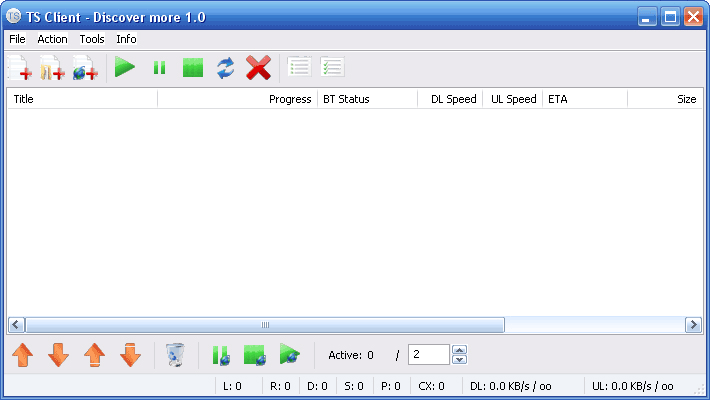Click the first orange down arrow

click(x=58, y=355)
